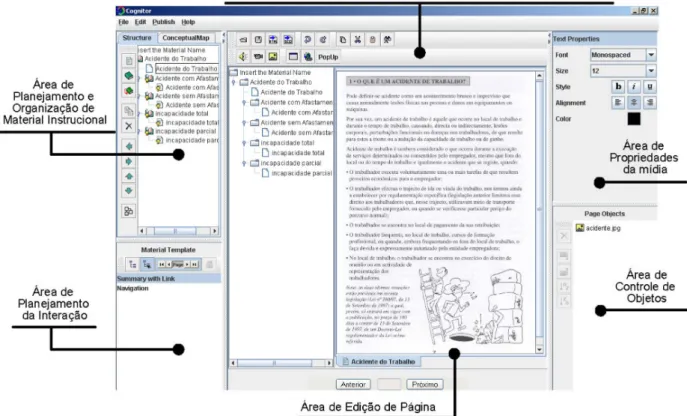Click the hierarchy organize icon in Structure sidebar

click(x=129, y=211)
